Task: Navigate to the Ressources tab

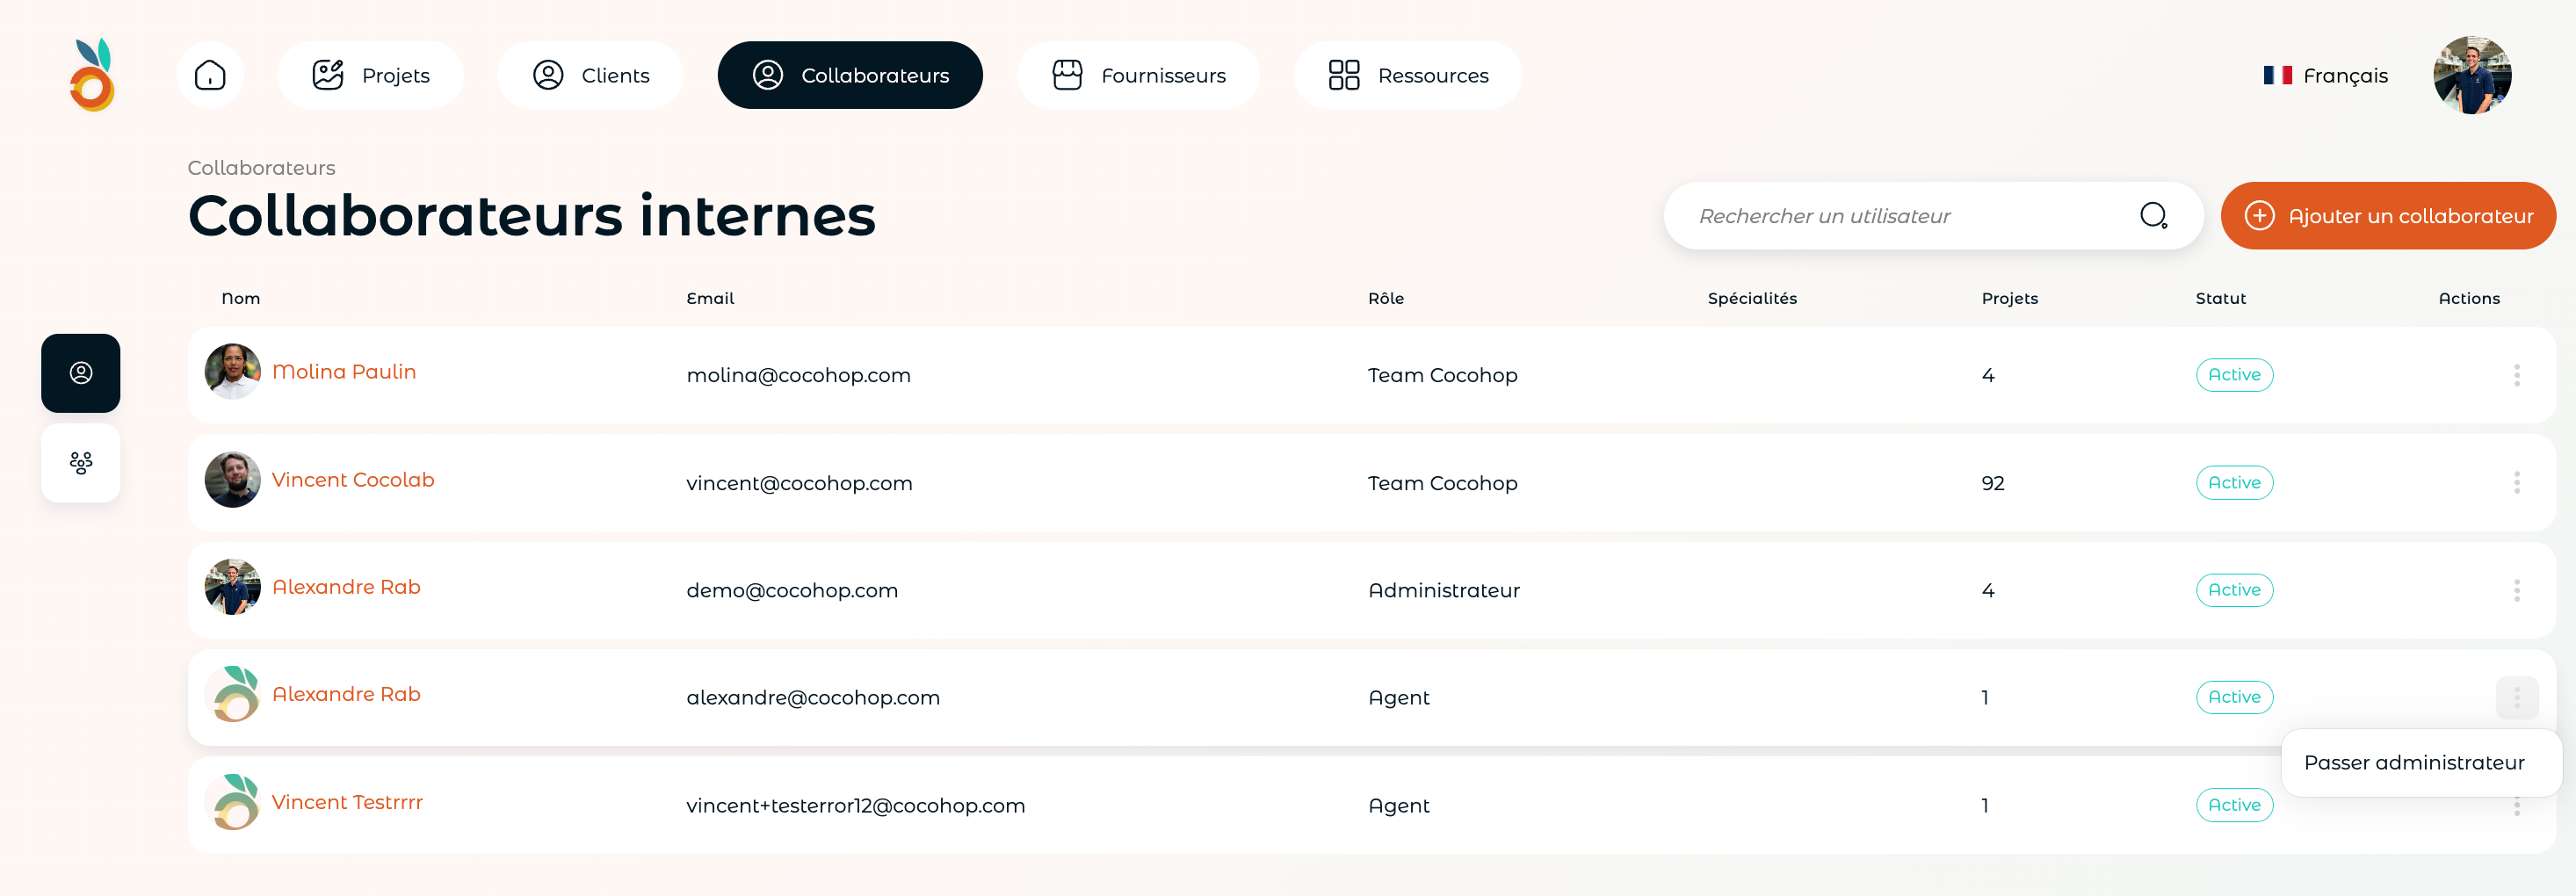Action: point(1407,75)
